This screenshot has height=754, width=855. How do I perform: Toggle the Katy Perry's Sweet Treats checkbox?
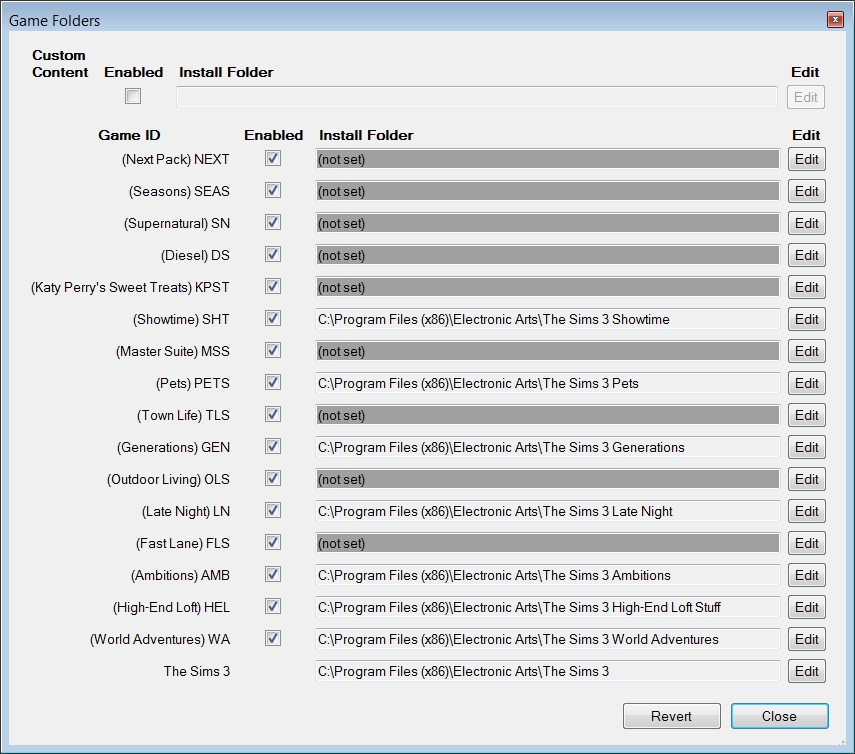tap(273, 286)
